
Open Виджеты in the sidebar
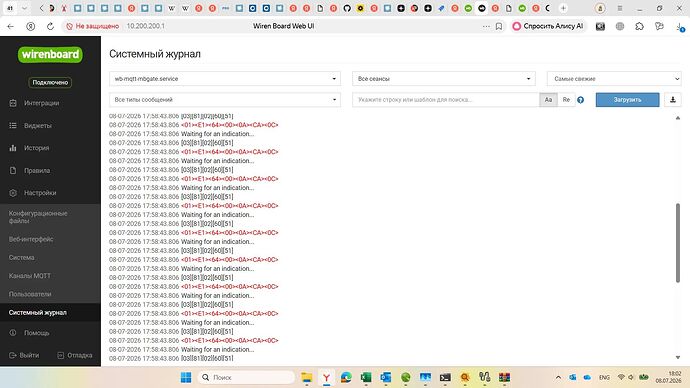coord(38,125)
